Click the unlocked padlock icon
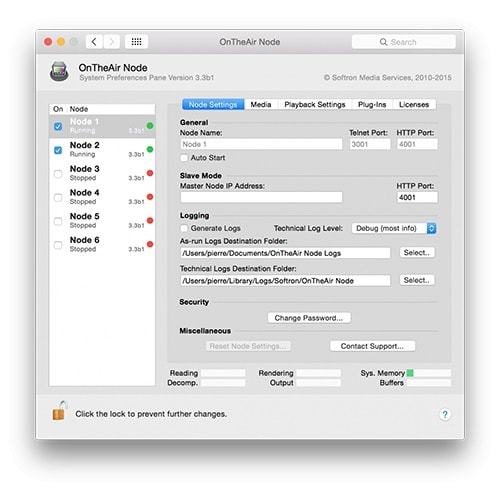This screenshot has height=500, width=500. pyautogui.click(x=60, y=411)
